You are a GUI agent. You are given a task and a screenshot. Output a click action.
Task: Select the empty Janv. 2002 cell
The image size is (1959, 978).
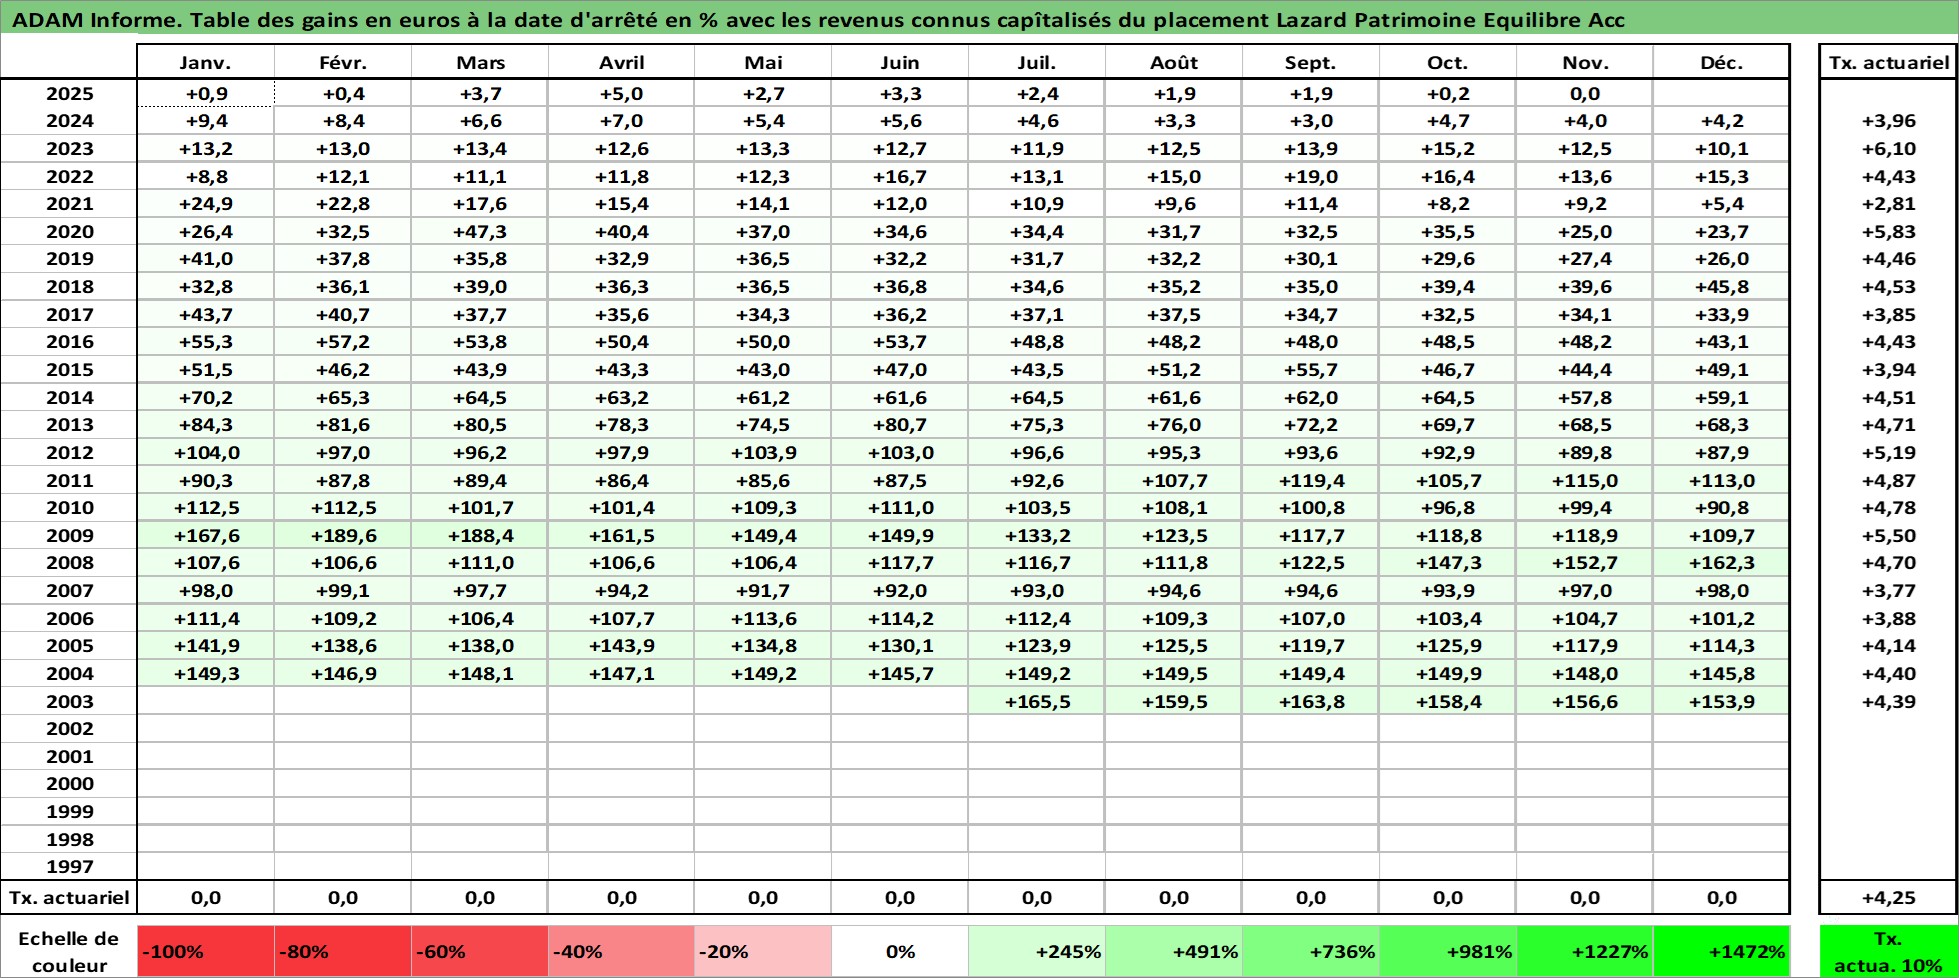pos(205,728)
